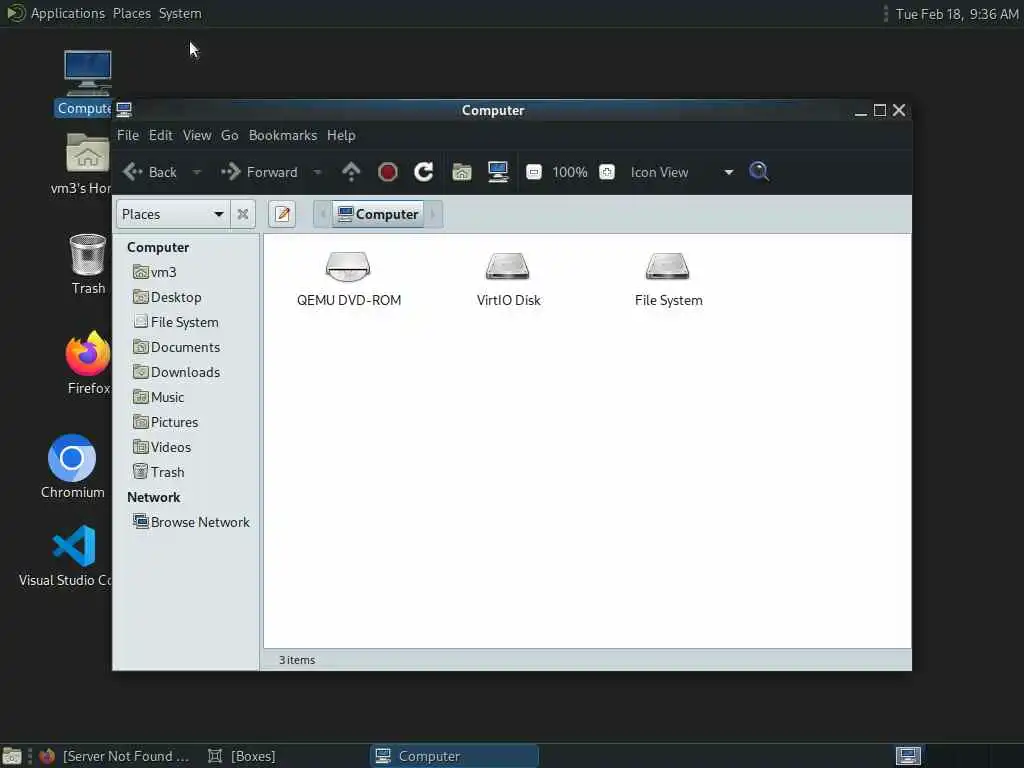Viewport: 1024px width, 768px height.
Task: Open Applications menu in top panel
Action: pos(68,13)
